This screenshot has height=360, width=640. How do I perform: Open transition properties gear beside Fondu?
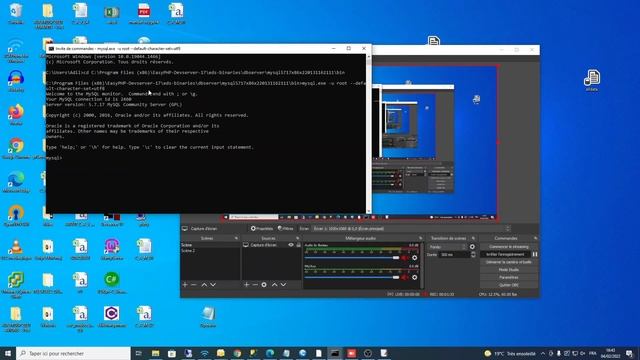pyautogui.click(x=472, y=247)
